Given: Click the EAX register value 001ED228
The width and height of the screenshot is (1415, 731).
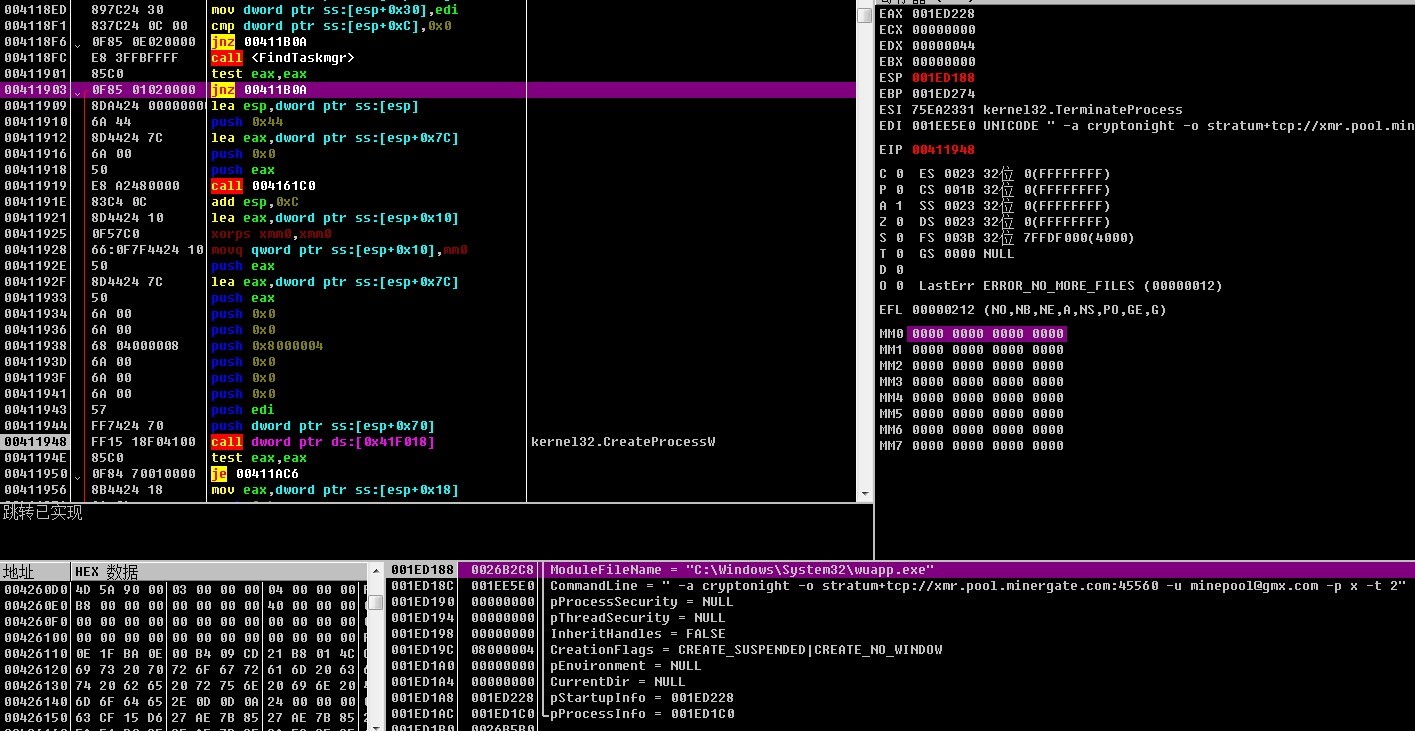Looking at the screenshot, I should [943, 14].
